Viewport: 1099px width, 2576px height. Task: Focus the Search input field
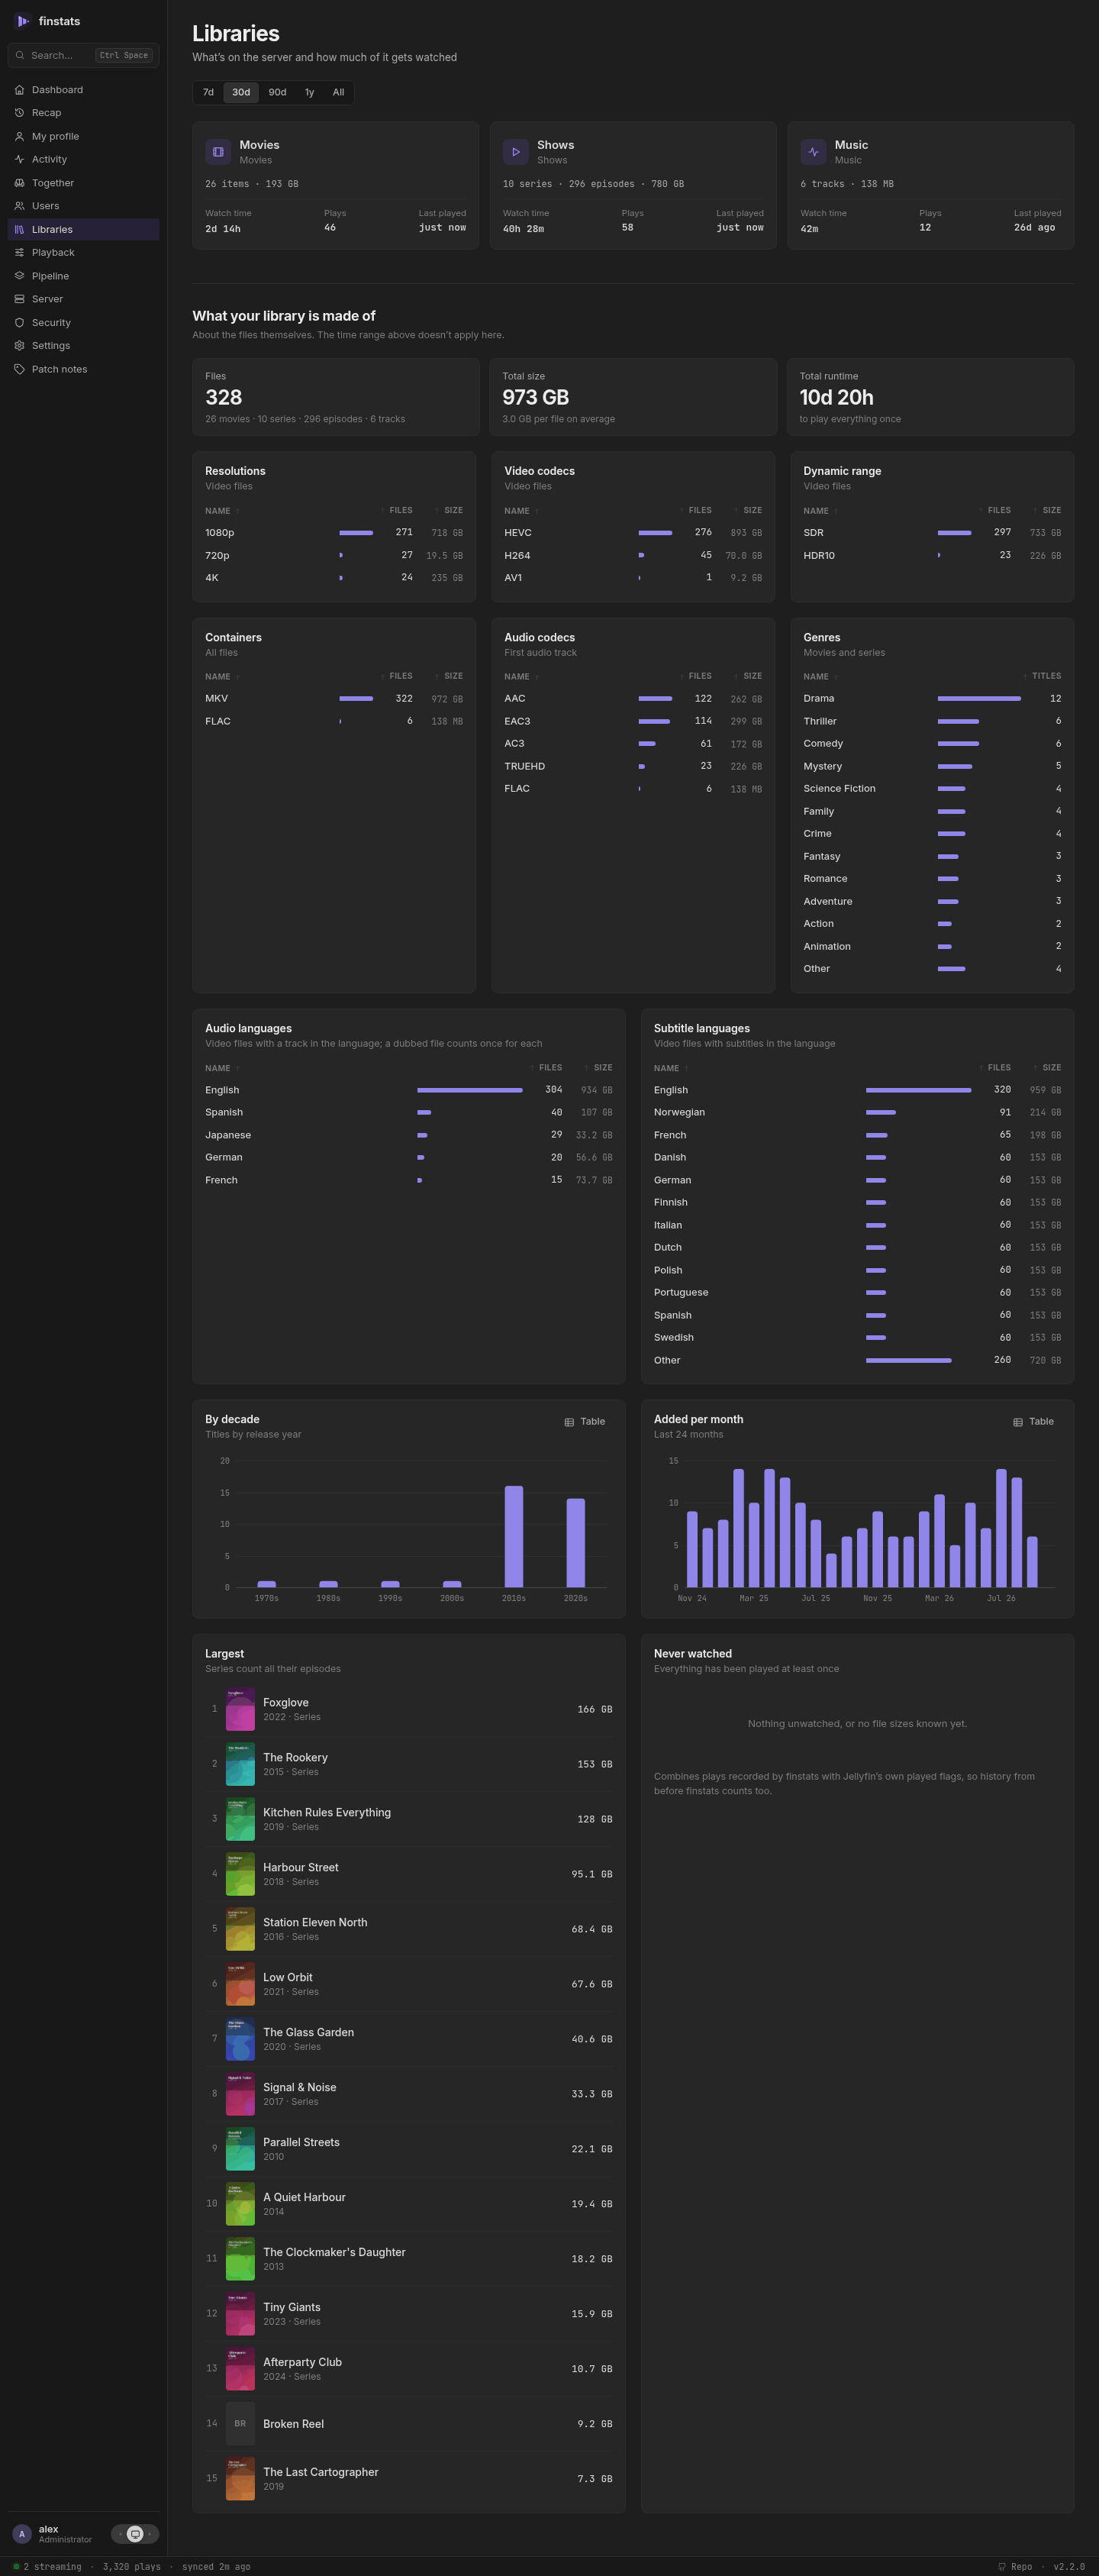pos(83,55)
